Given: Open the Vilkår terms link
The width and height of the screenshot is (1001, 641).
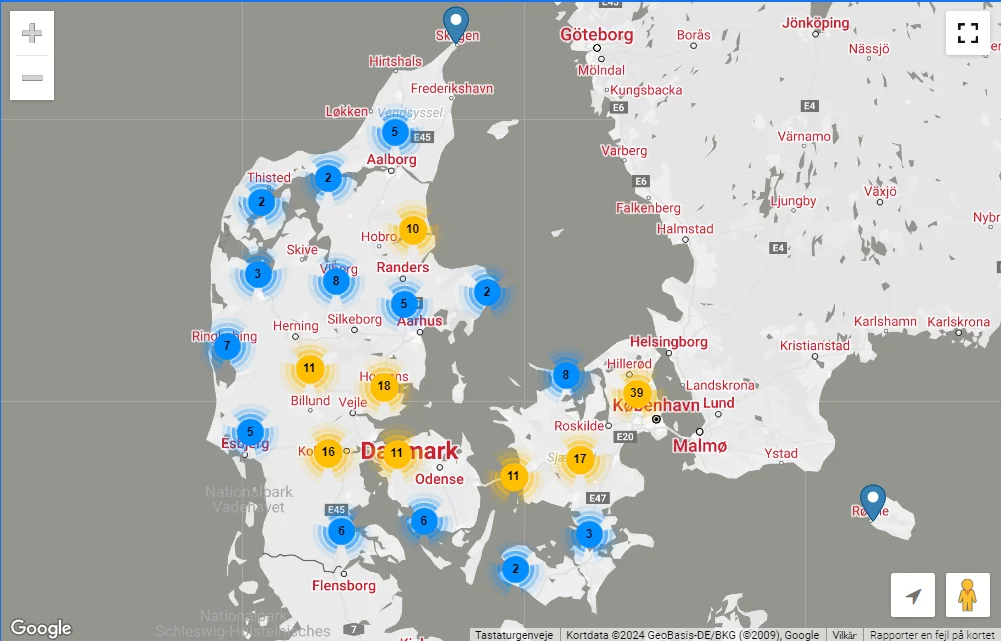Looking at the screenshot, I should click(x=844, y=635).
